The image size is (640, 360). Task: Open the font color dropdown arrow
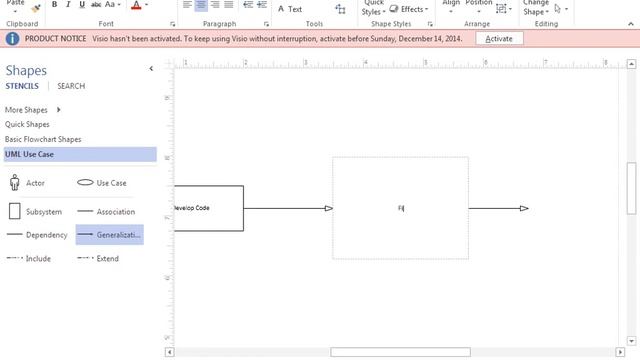coord(147,5)
